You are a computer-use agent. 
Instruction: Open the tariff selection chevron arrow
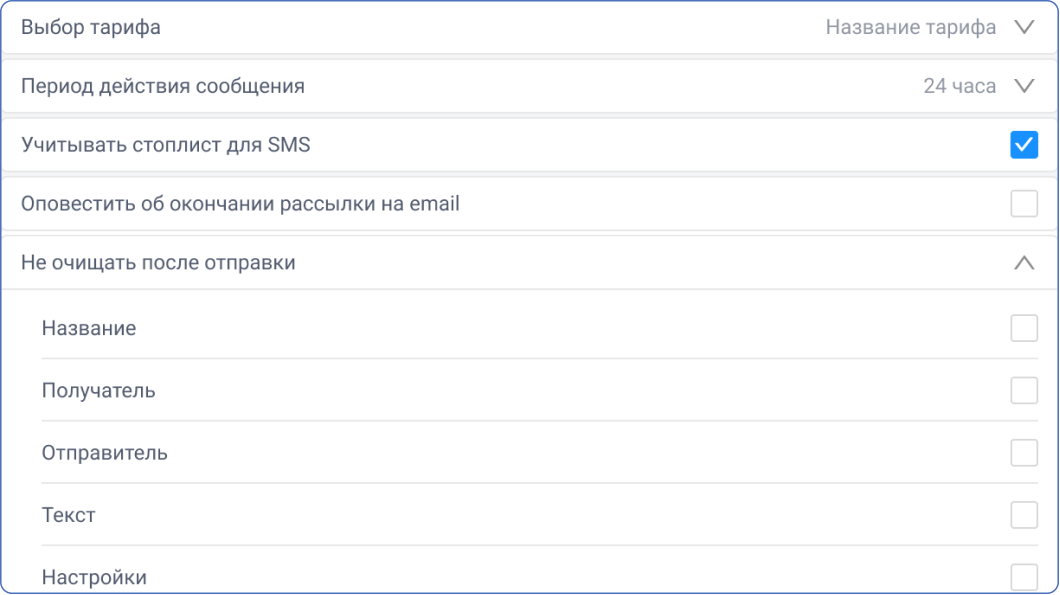pos(1024,27)
